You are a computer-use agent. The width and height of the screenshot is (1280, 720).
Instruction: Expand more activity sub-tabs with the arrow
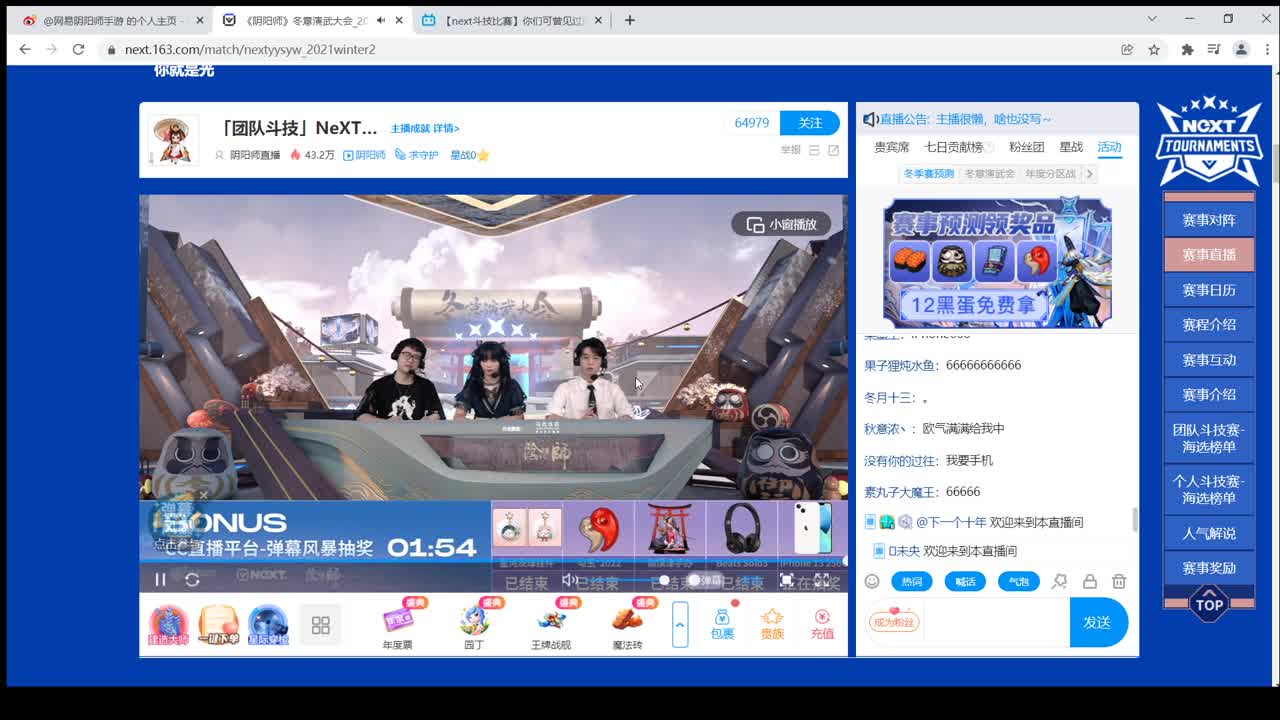(x=1089, y=174)
